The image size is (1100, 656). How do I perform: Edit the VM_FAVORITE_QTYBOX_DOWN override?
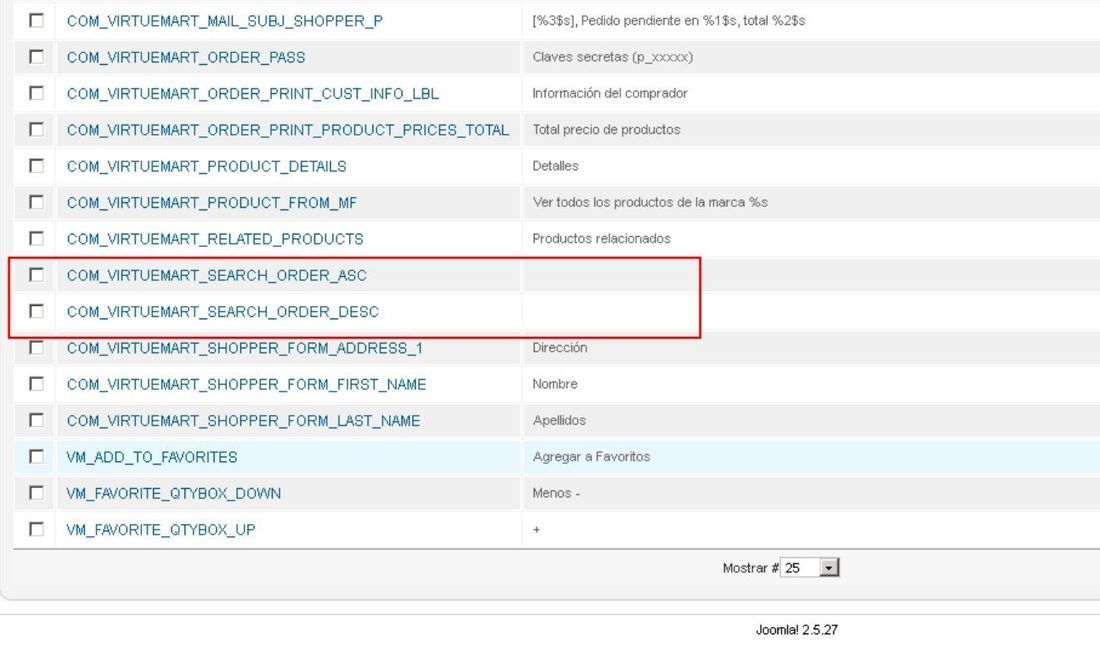(173, 494)
